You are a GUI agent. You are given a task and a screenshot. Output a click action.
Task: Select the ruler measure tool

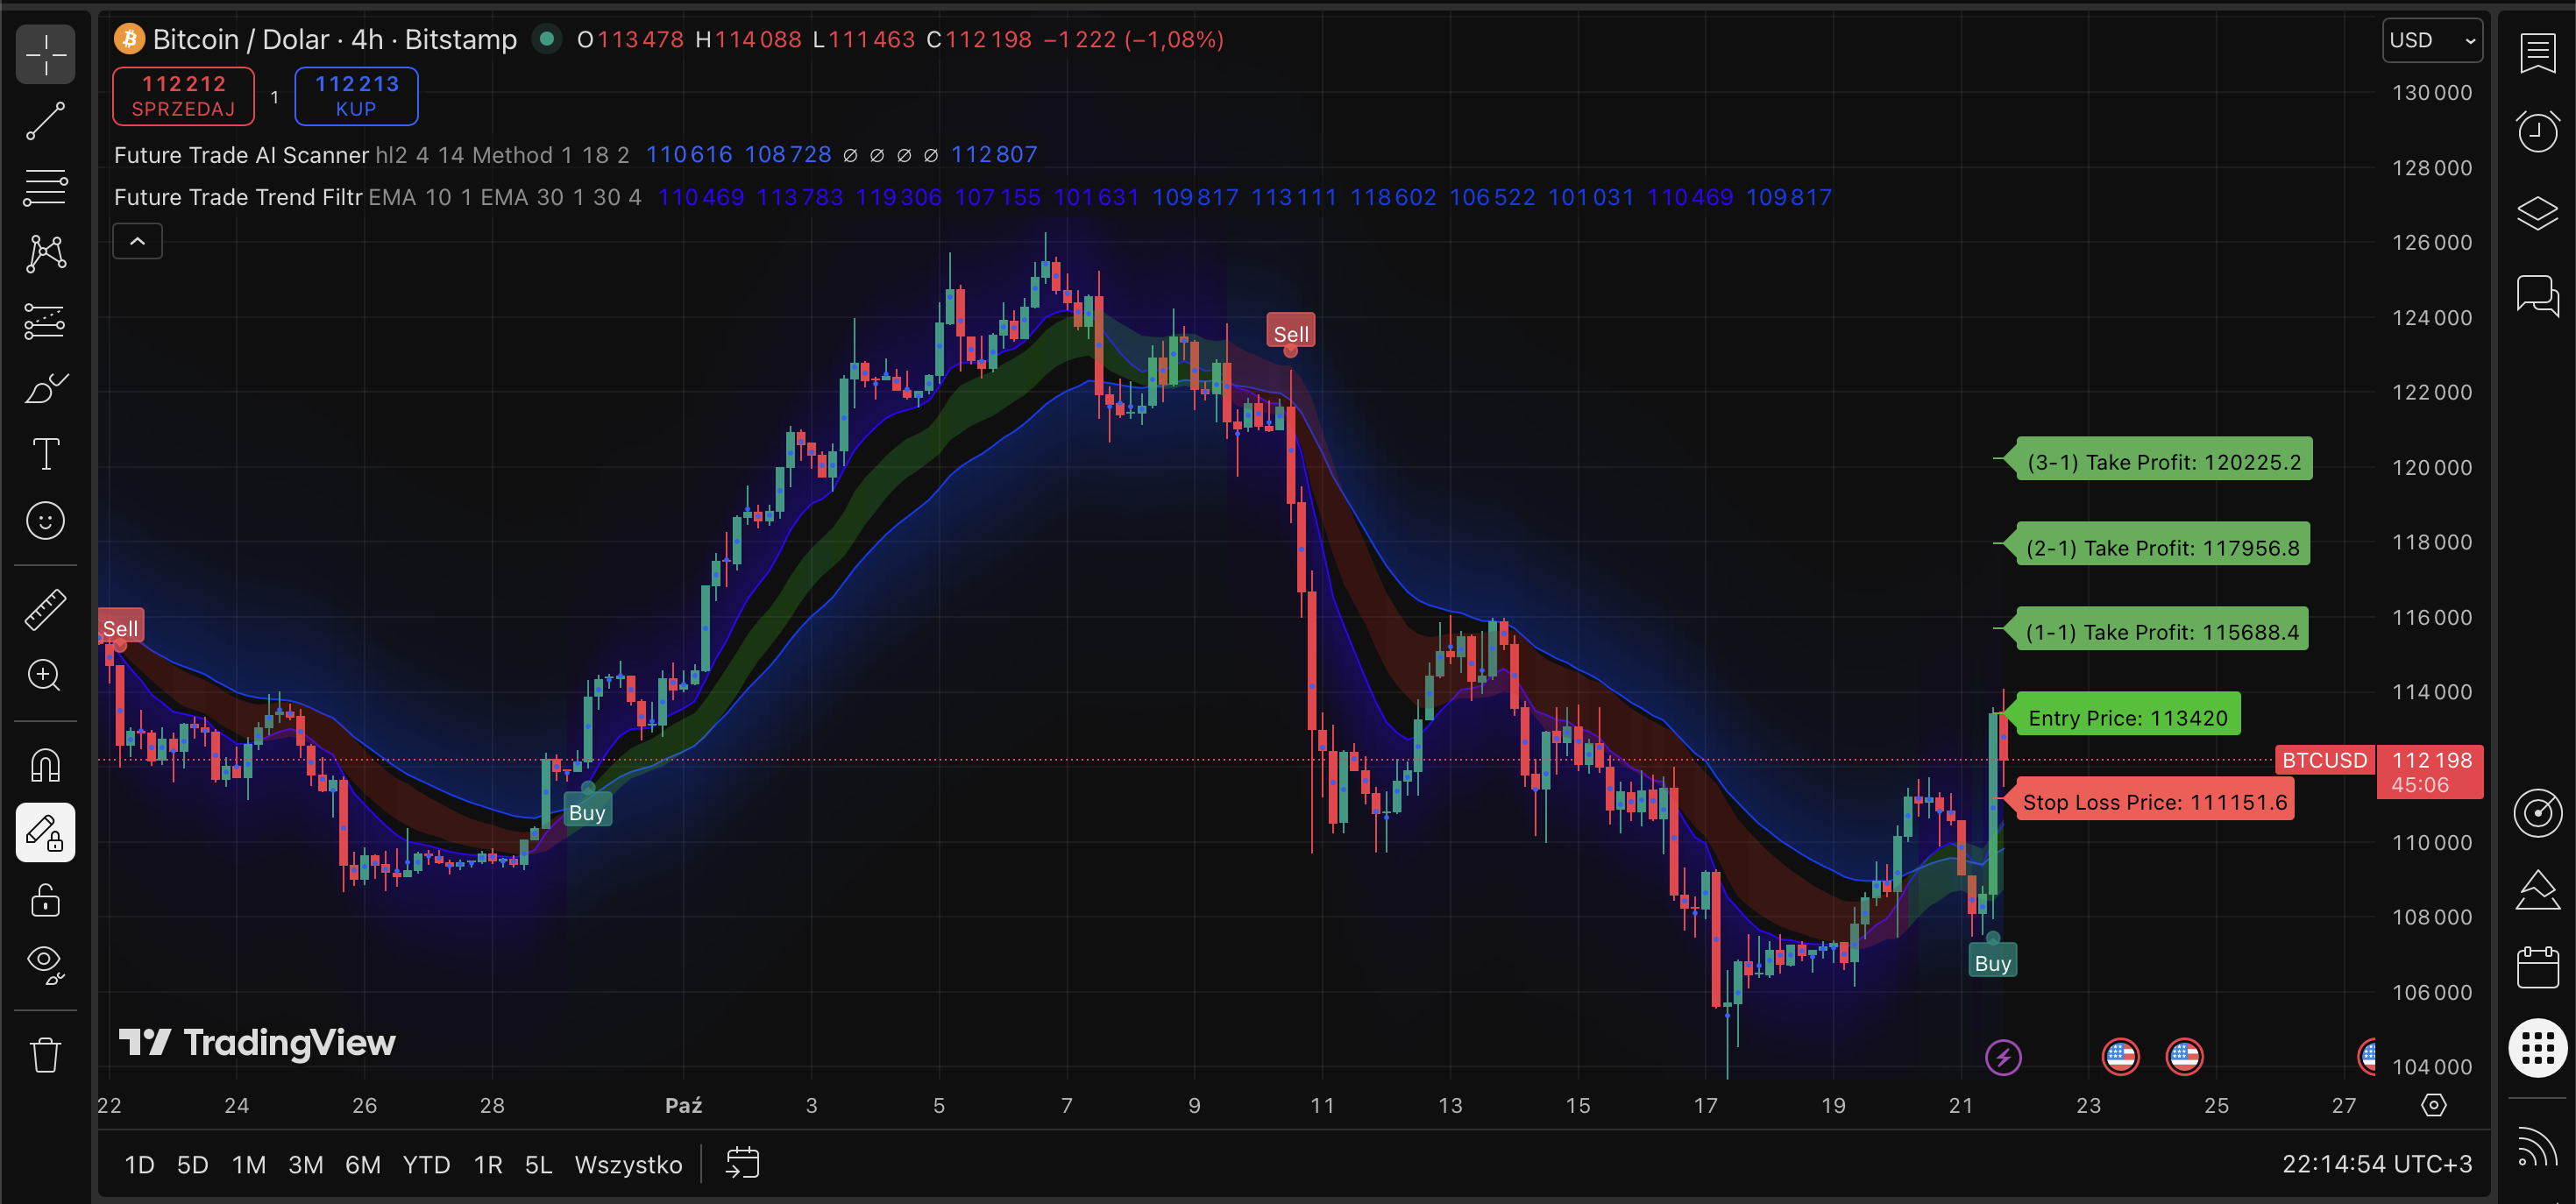pos(45,609)
